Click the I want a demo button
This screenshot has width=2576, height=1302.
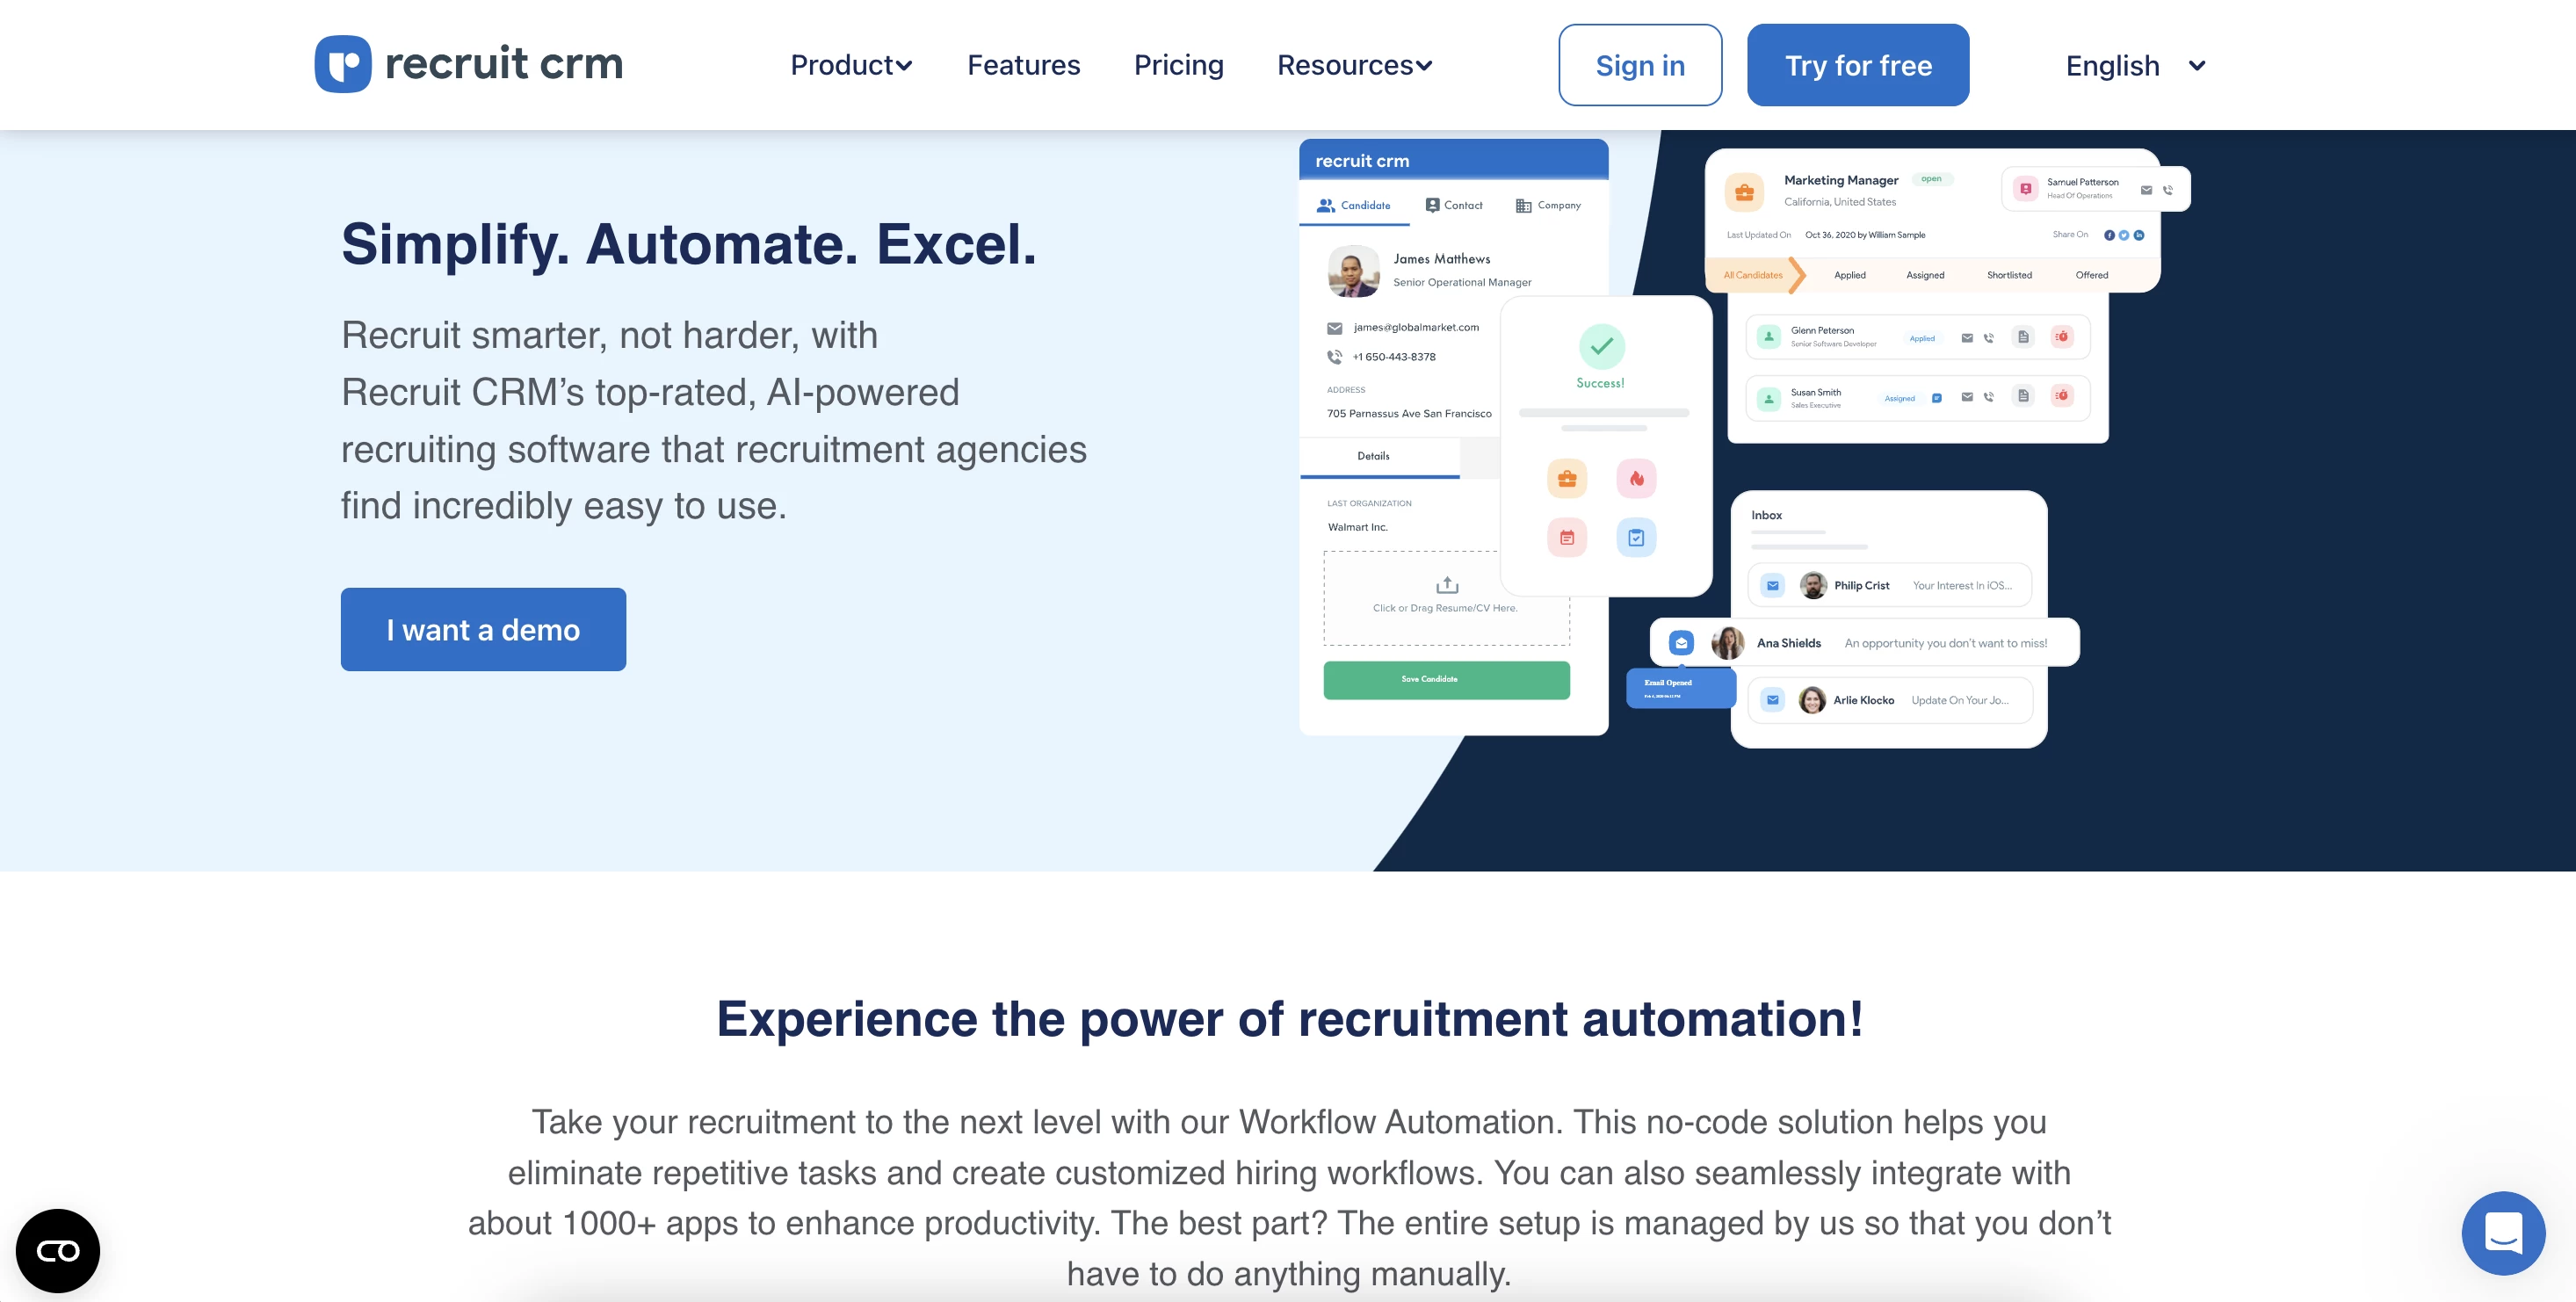tap(483, 629)
